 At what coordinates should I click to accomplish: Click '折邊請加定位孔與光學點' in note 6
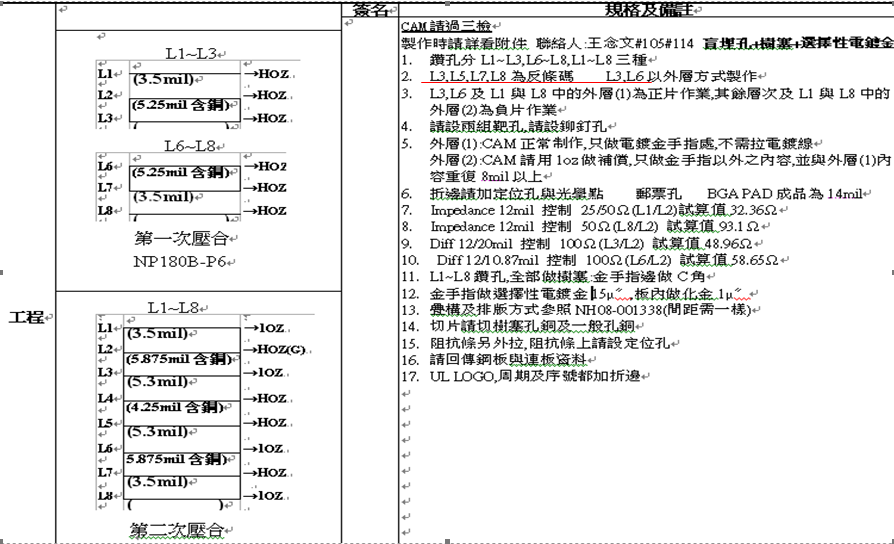point(516,194)
